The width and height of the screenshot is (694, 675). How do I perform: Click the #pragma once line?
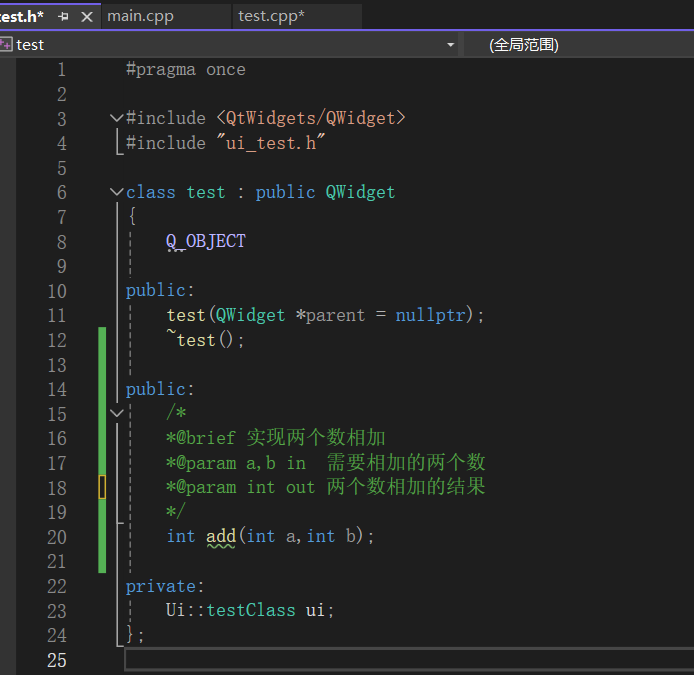tap(185, 69)
